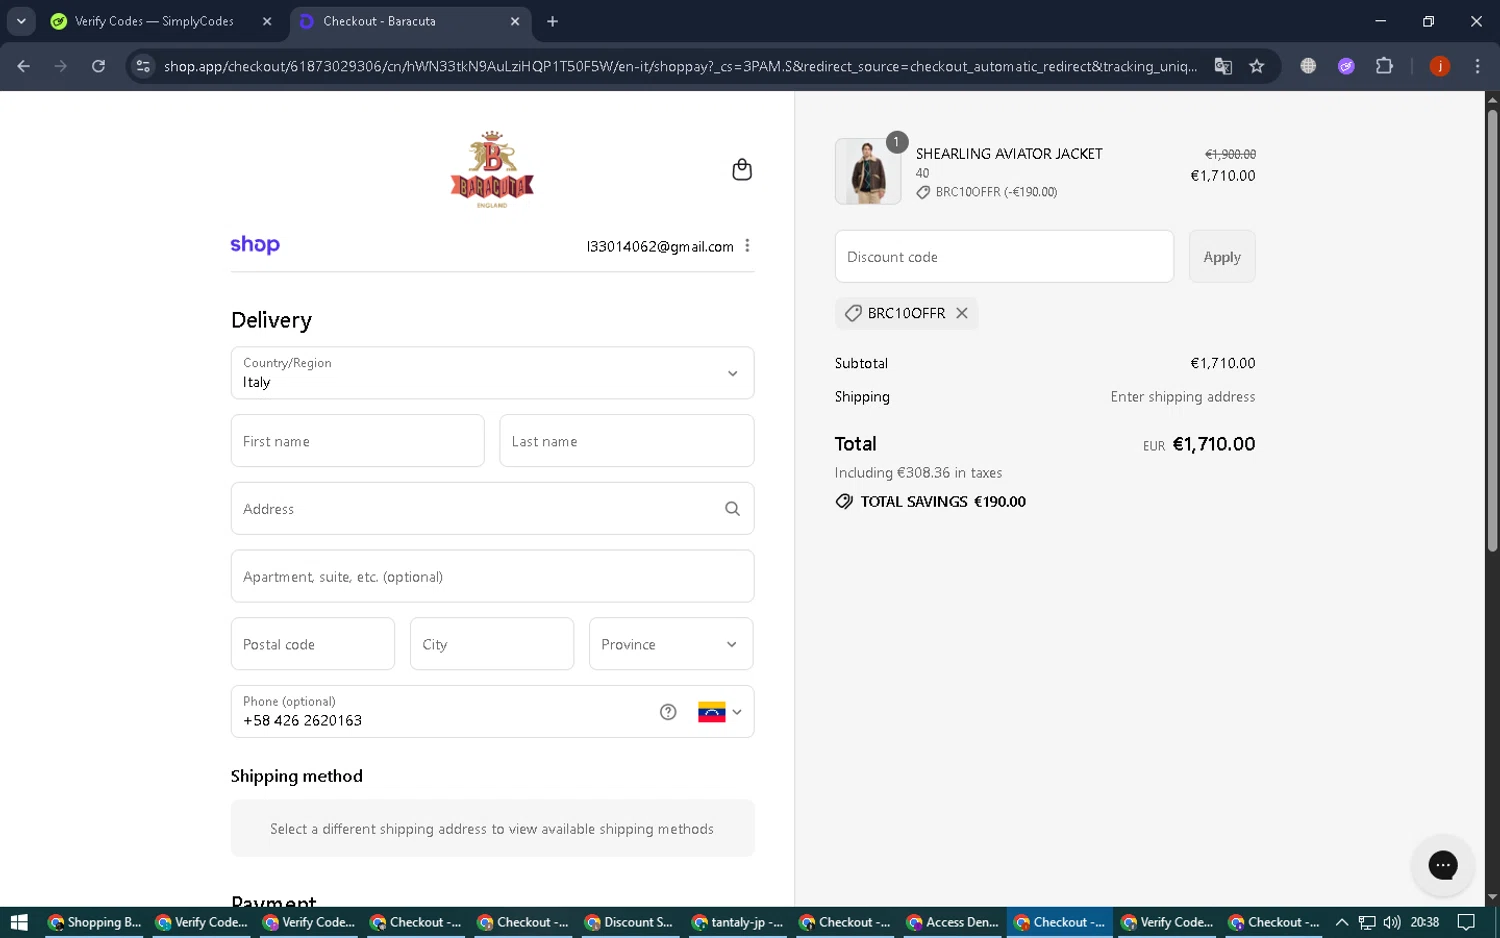Open phone country flag selector
This screenshot has width=1500, height=938.
pyautogui.click(x=720, y=712)
